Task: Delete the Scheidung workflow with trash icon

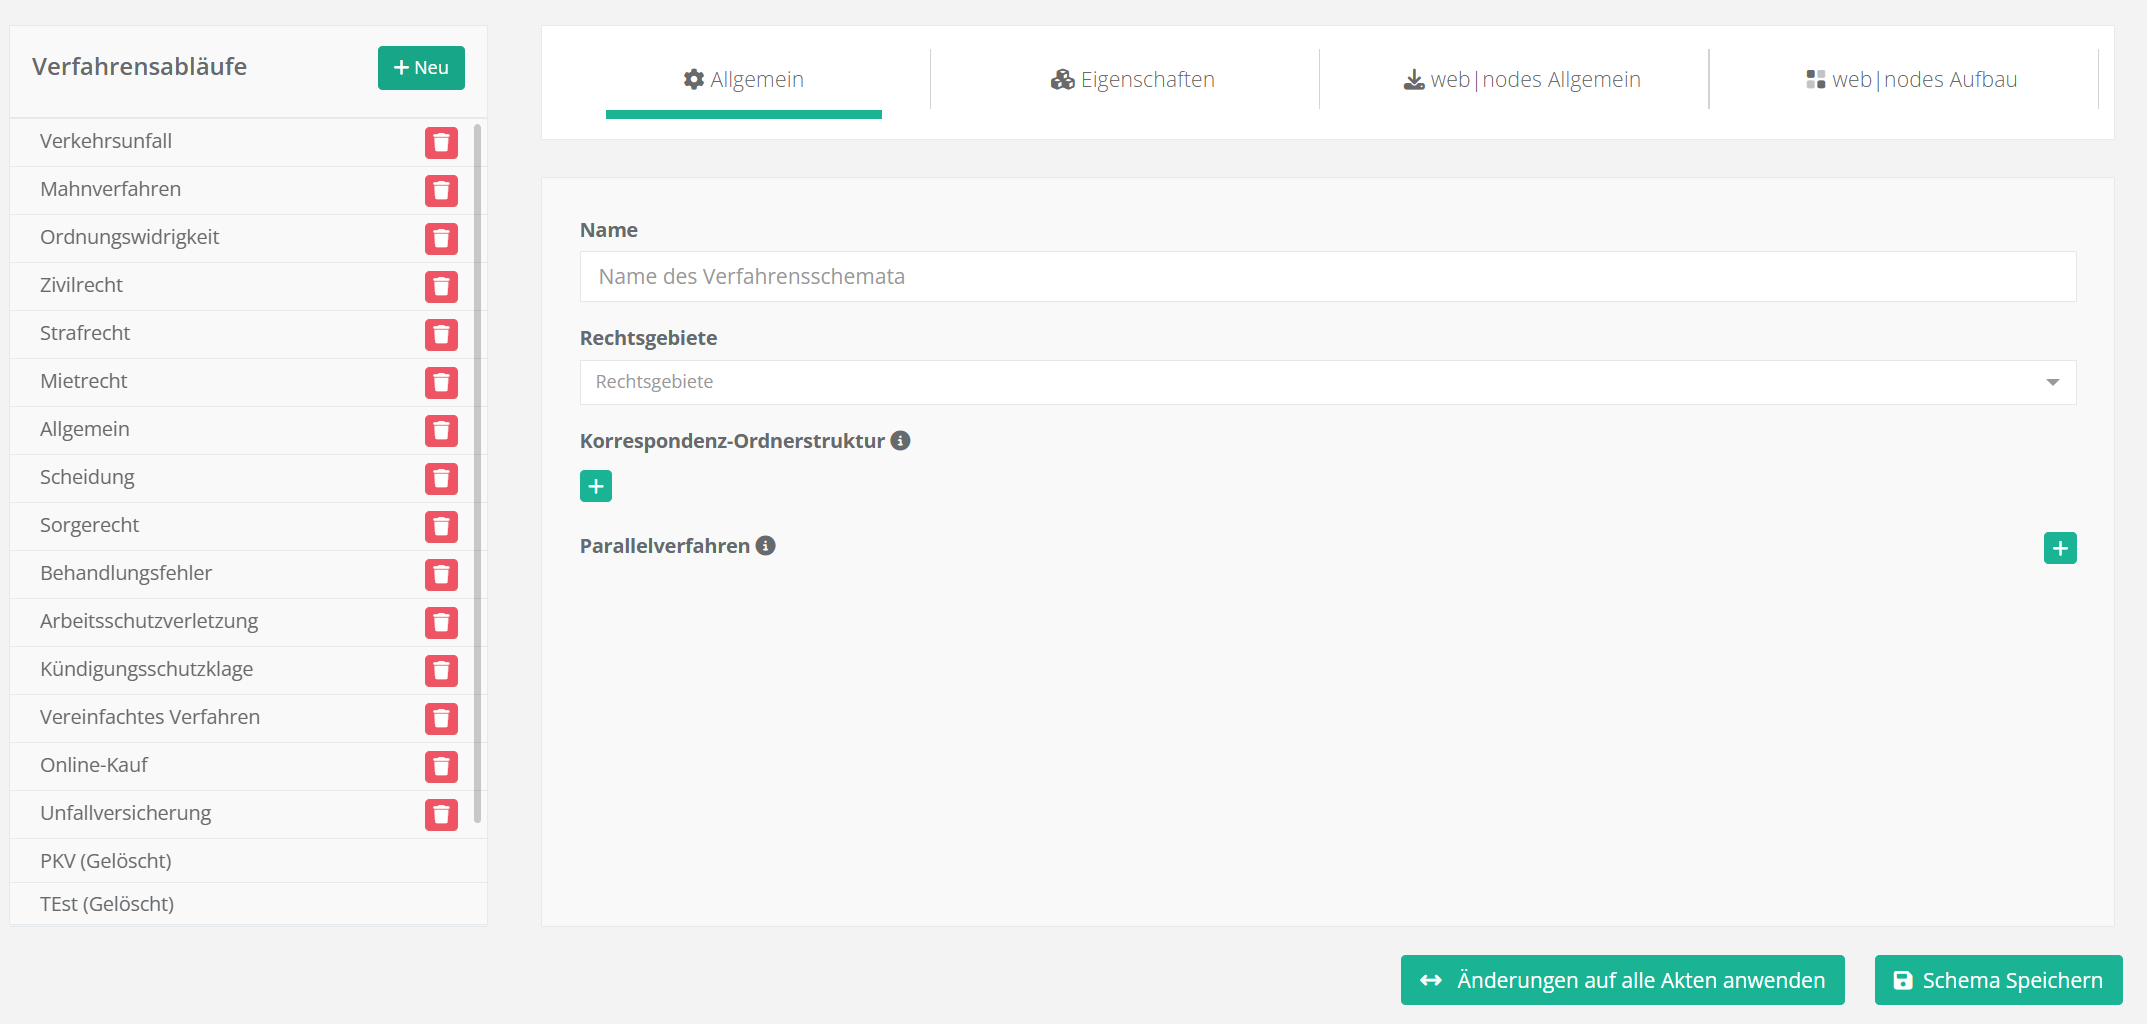Action: [x=441, y=479]
